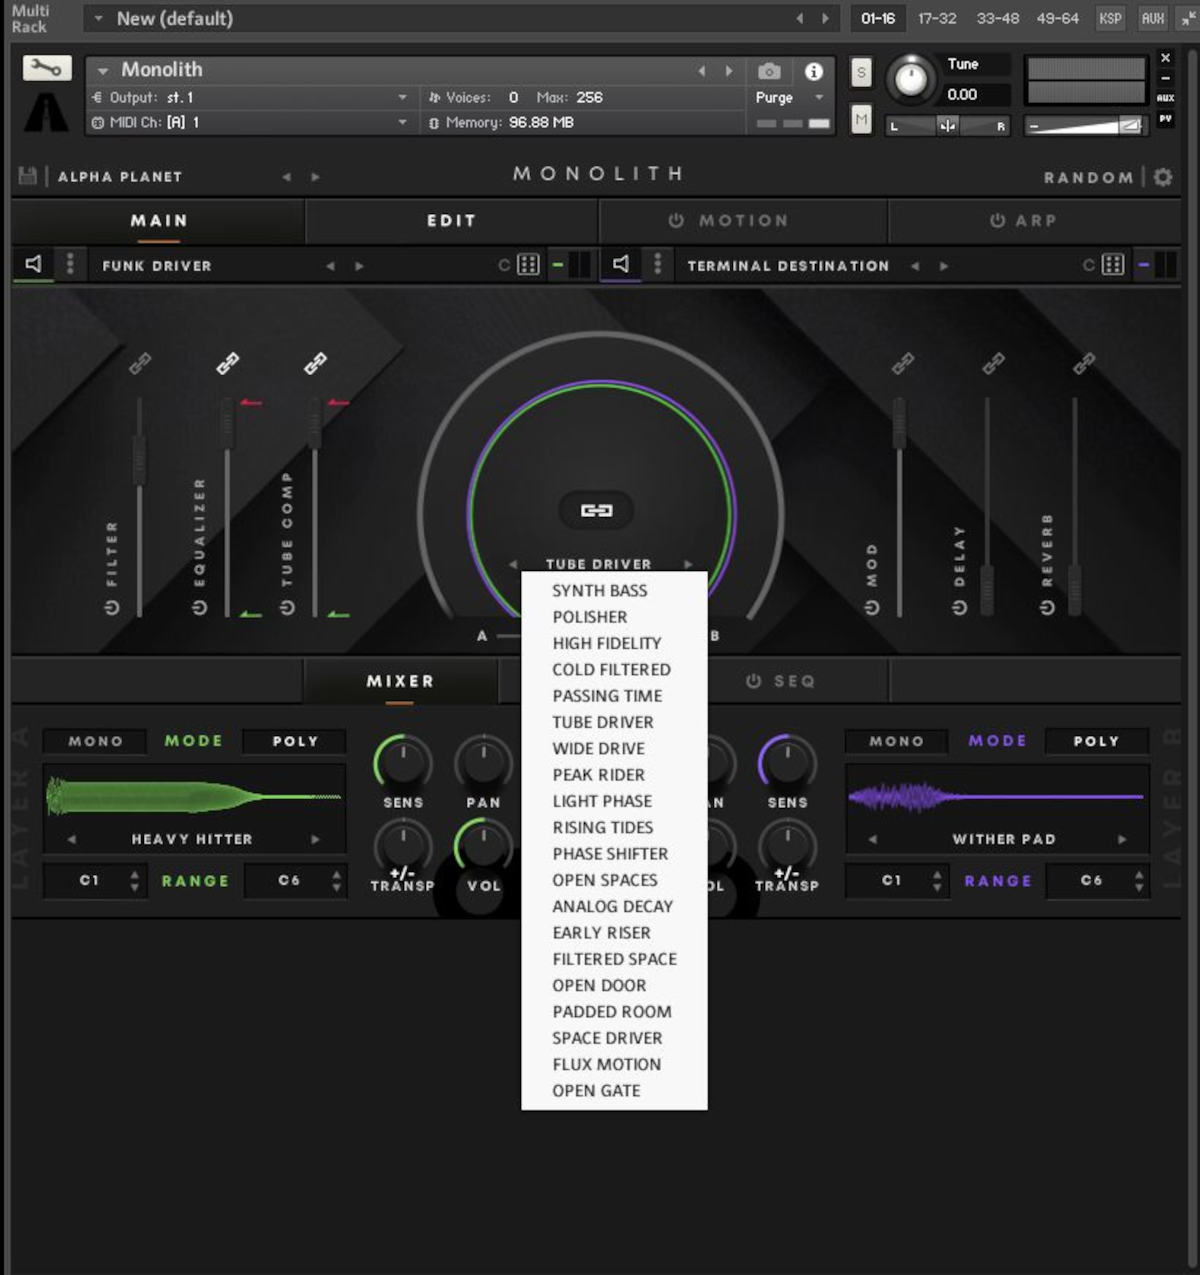Toggle the link icon above Reverb slider
This screenshot has width=1200, height=1275.
pos(1083,364)
